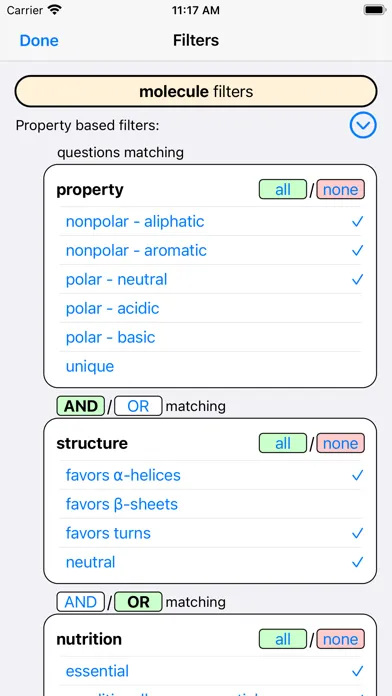Choose none in property section

click(341, 190)
